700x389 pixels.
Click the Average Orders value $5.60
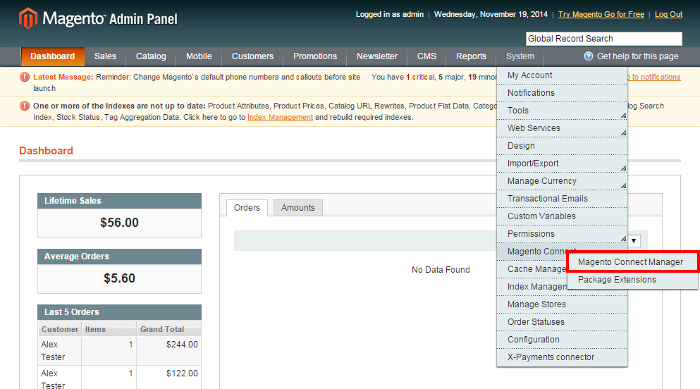pyautogui.click(x=119, y=278)
